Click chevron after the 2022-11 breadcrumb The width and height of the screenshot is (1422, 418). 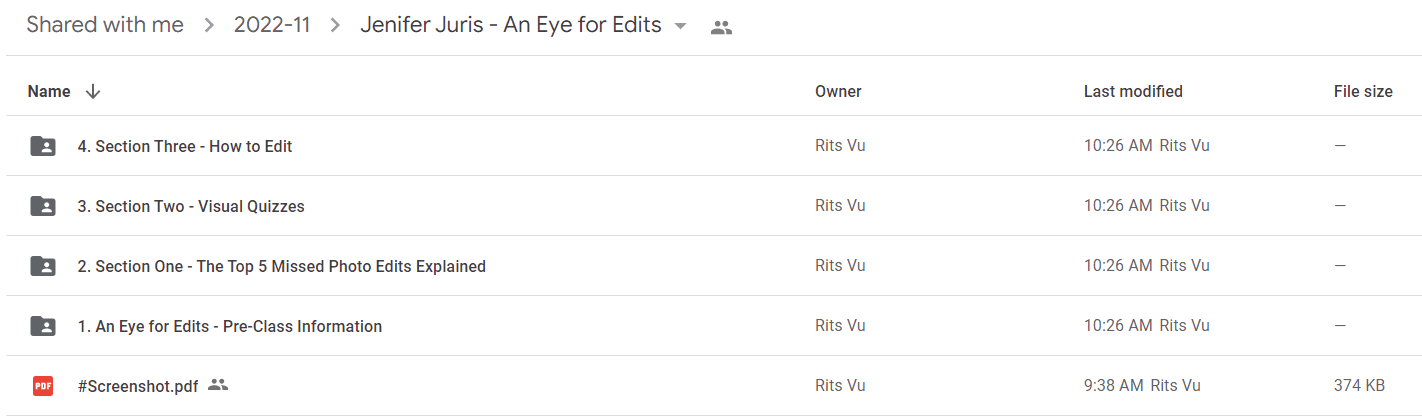[335, 26]
